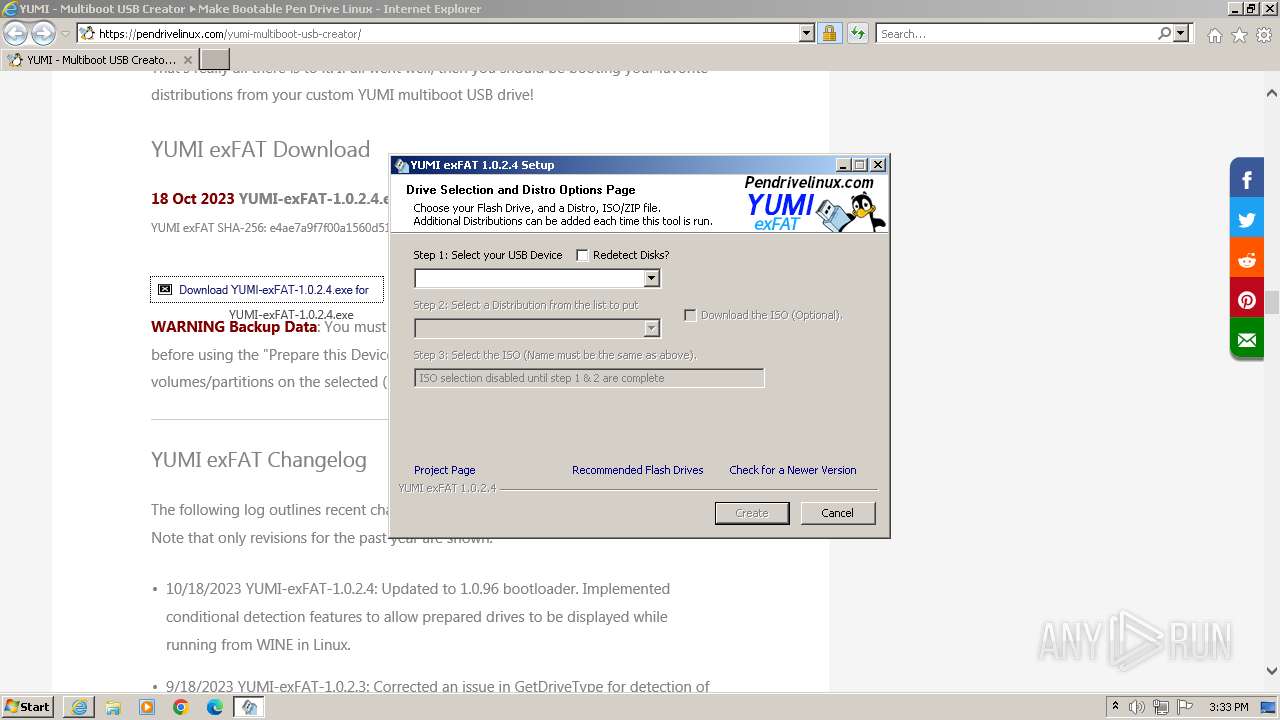Open Recommended Flash Drives link
Image resolution: width=1280 pixels, height=720 pixels.
(x=637, y=470)
